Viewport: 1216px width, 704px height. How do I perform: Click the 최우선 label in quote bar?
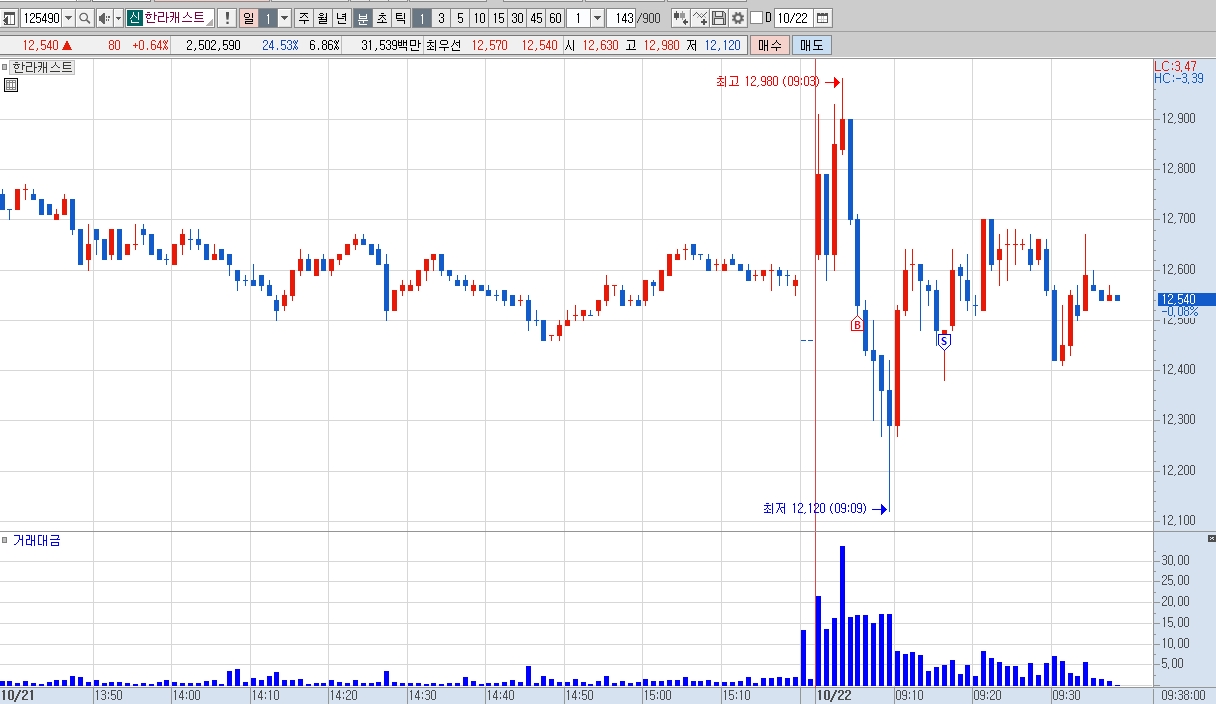click(x=445, y=45)
